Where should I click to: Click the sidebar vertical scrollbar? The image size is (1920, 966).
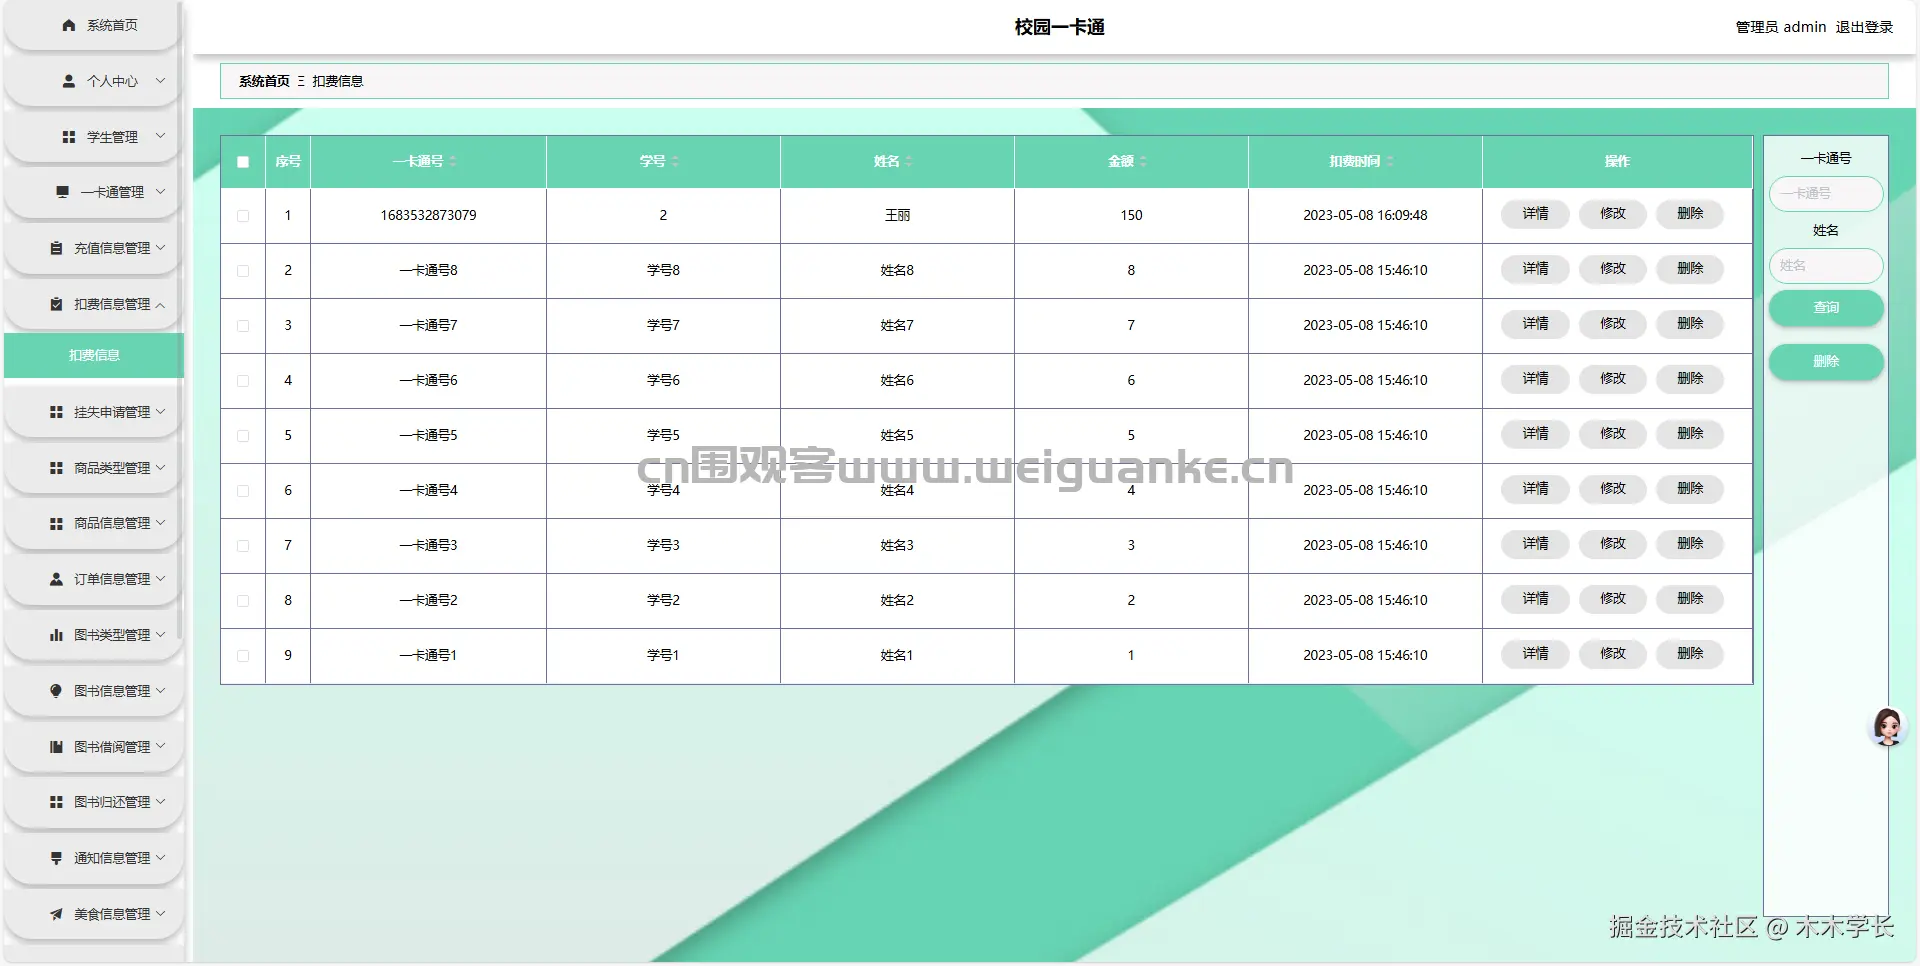(179, 320)
